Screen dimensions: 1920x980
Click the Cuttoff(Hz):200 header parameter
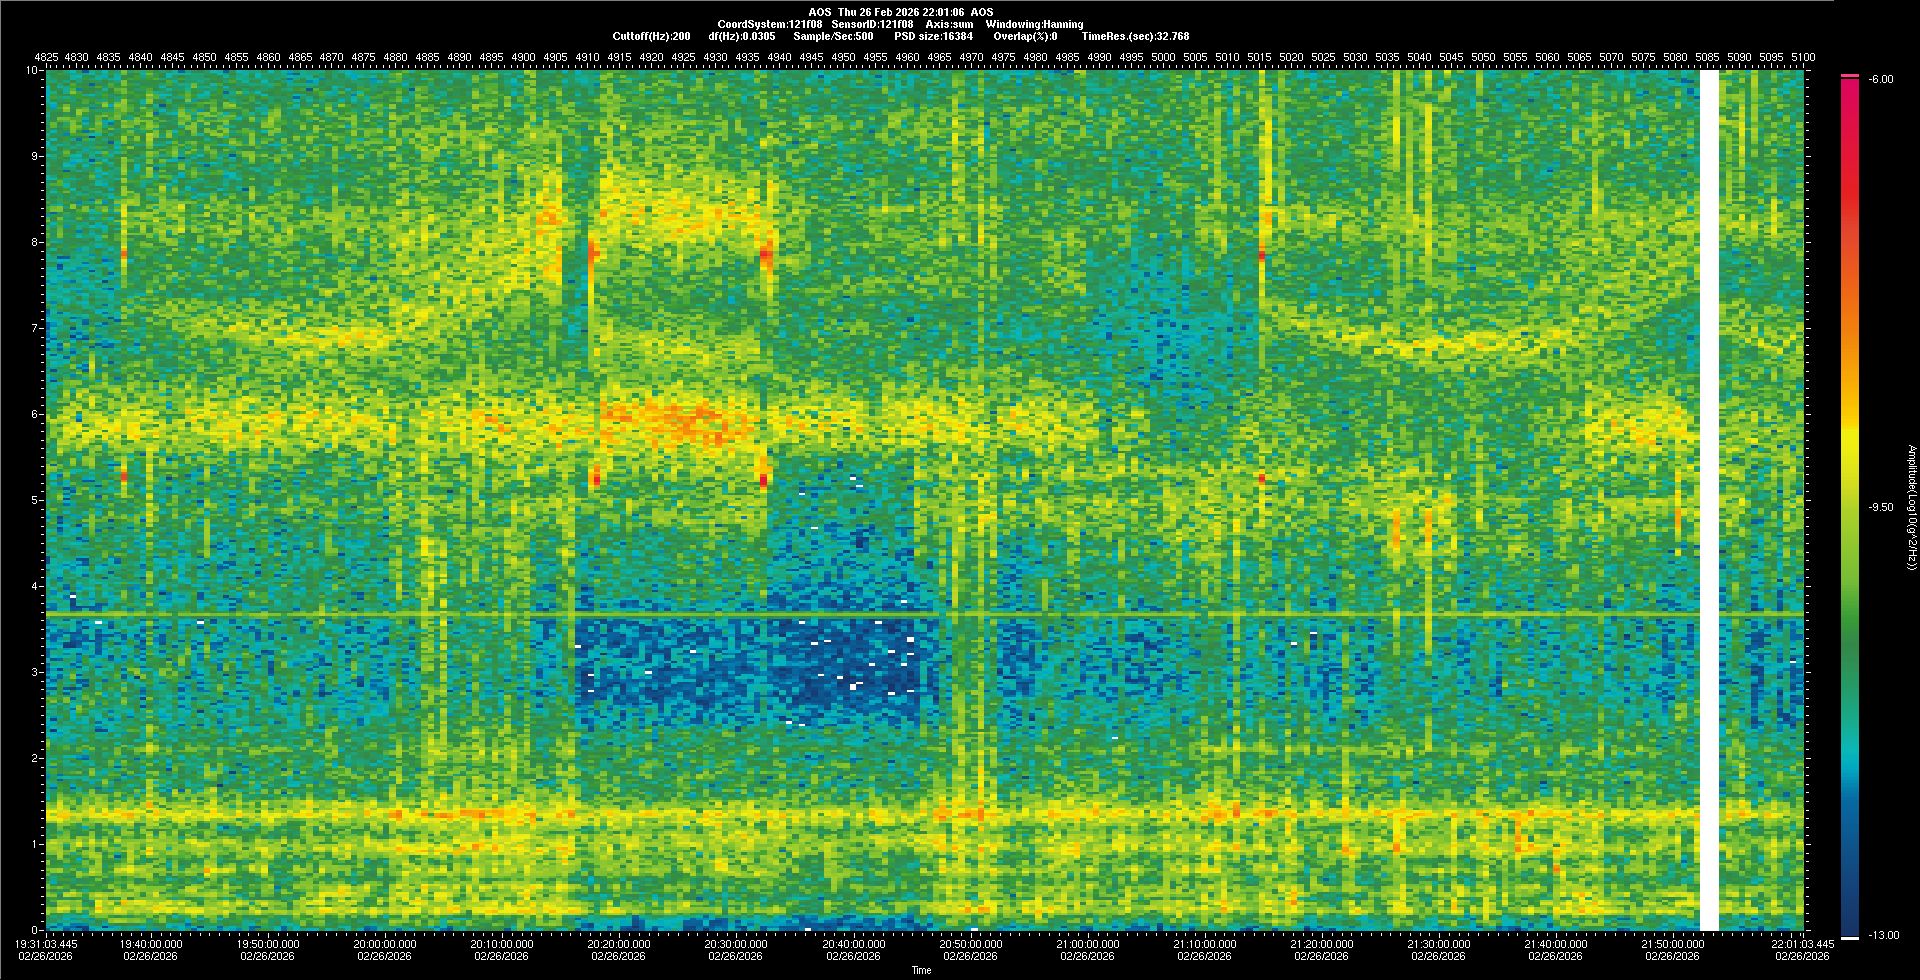click(x=651, y=36)
